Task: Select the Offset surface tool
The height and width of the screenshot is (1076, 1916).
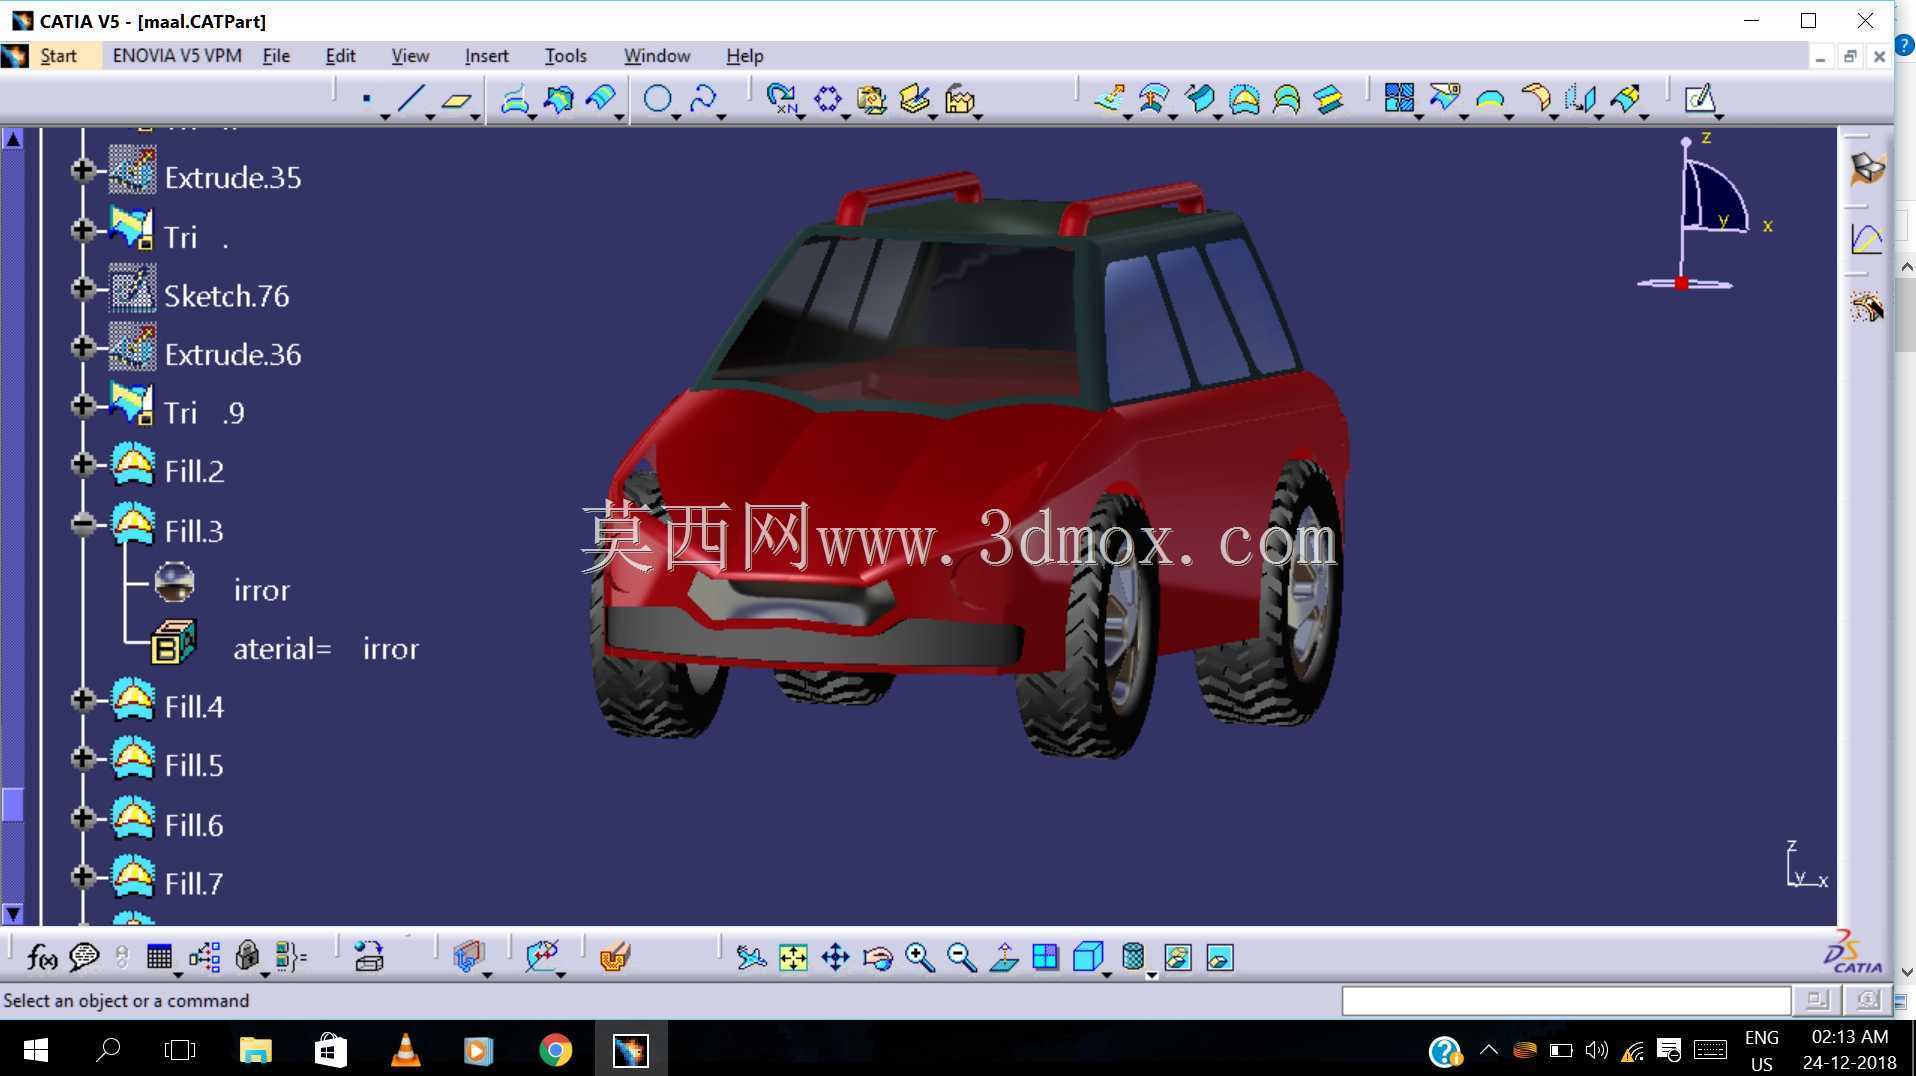Action: coord(1154,98)
